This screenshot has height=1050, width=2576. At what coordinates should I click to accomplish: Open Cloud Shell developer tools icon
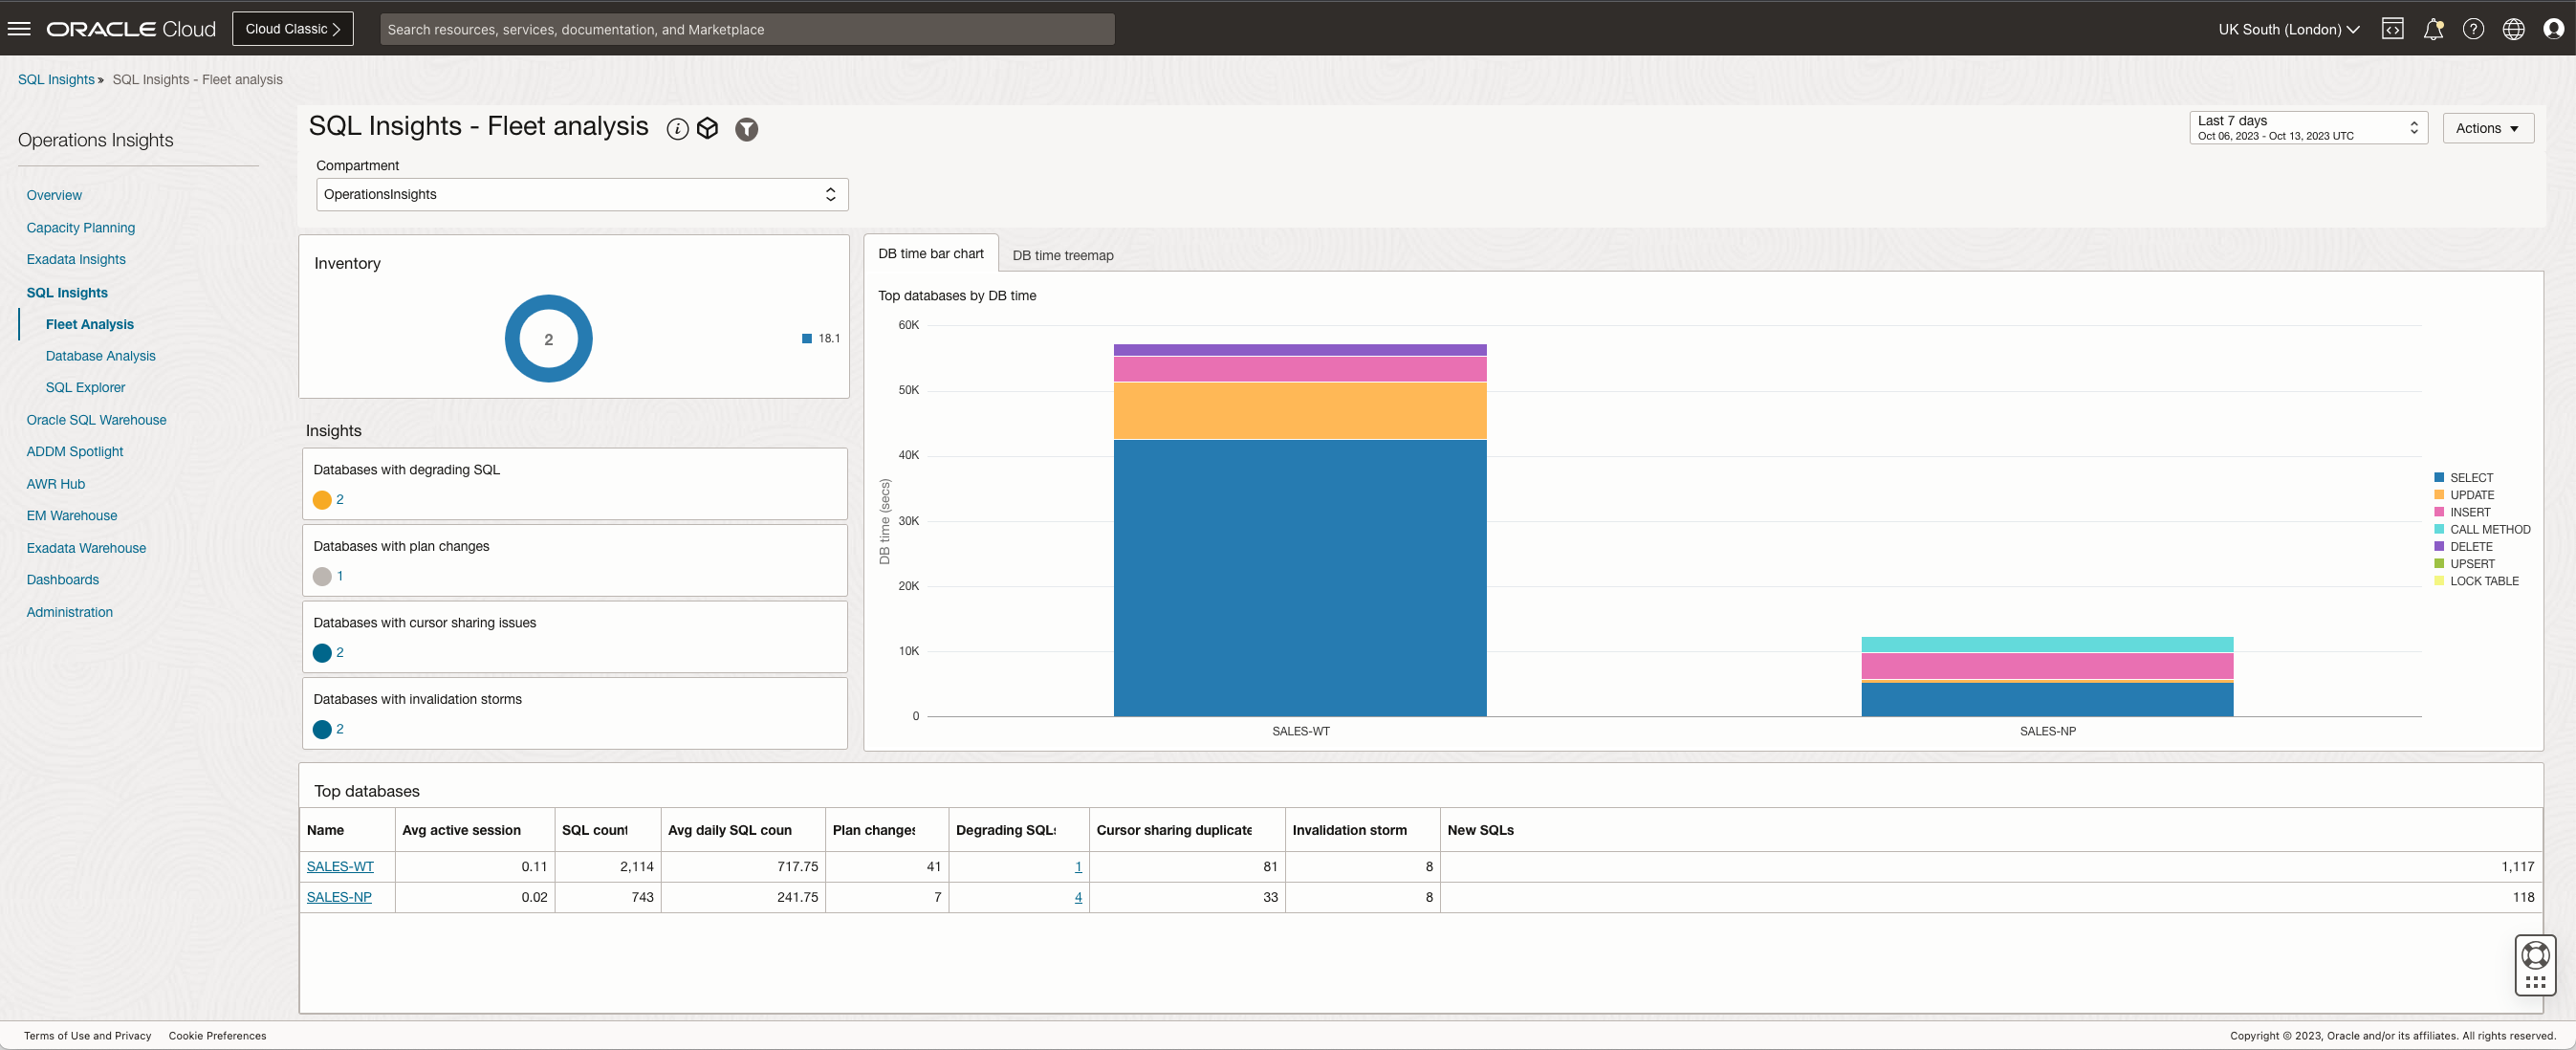coord(2392,29)
